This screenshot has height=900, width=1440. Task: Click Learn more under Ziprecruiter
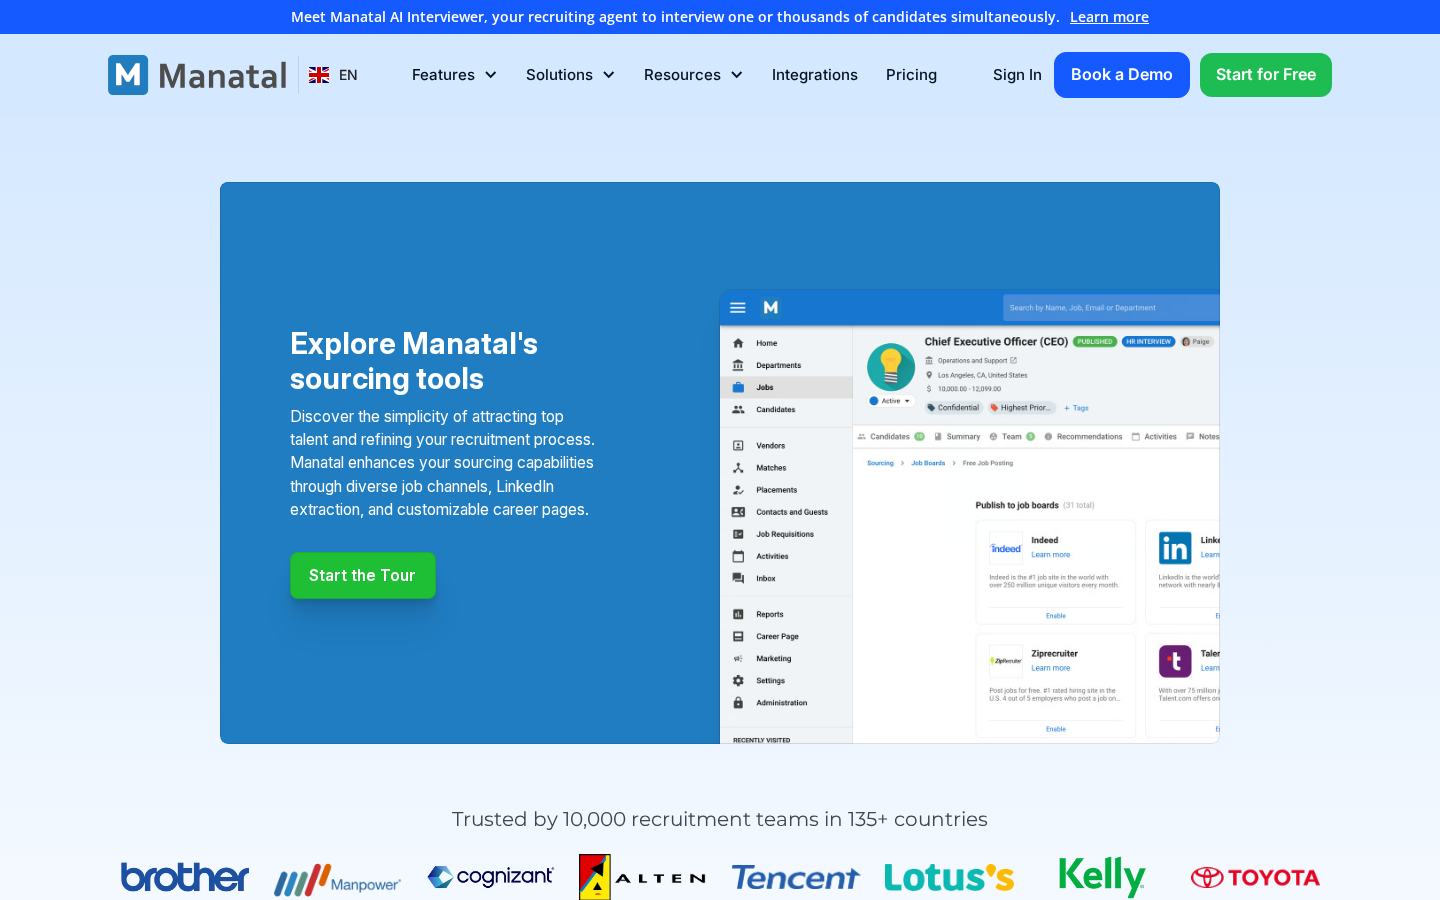tap(1051, 668)
